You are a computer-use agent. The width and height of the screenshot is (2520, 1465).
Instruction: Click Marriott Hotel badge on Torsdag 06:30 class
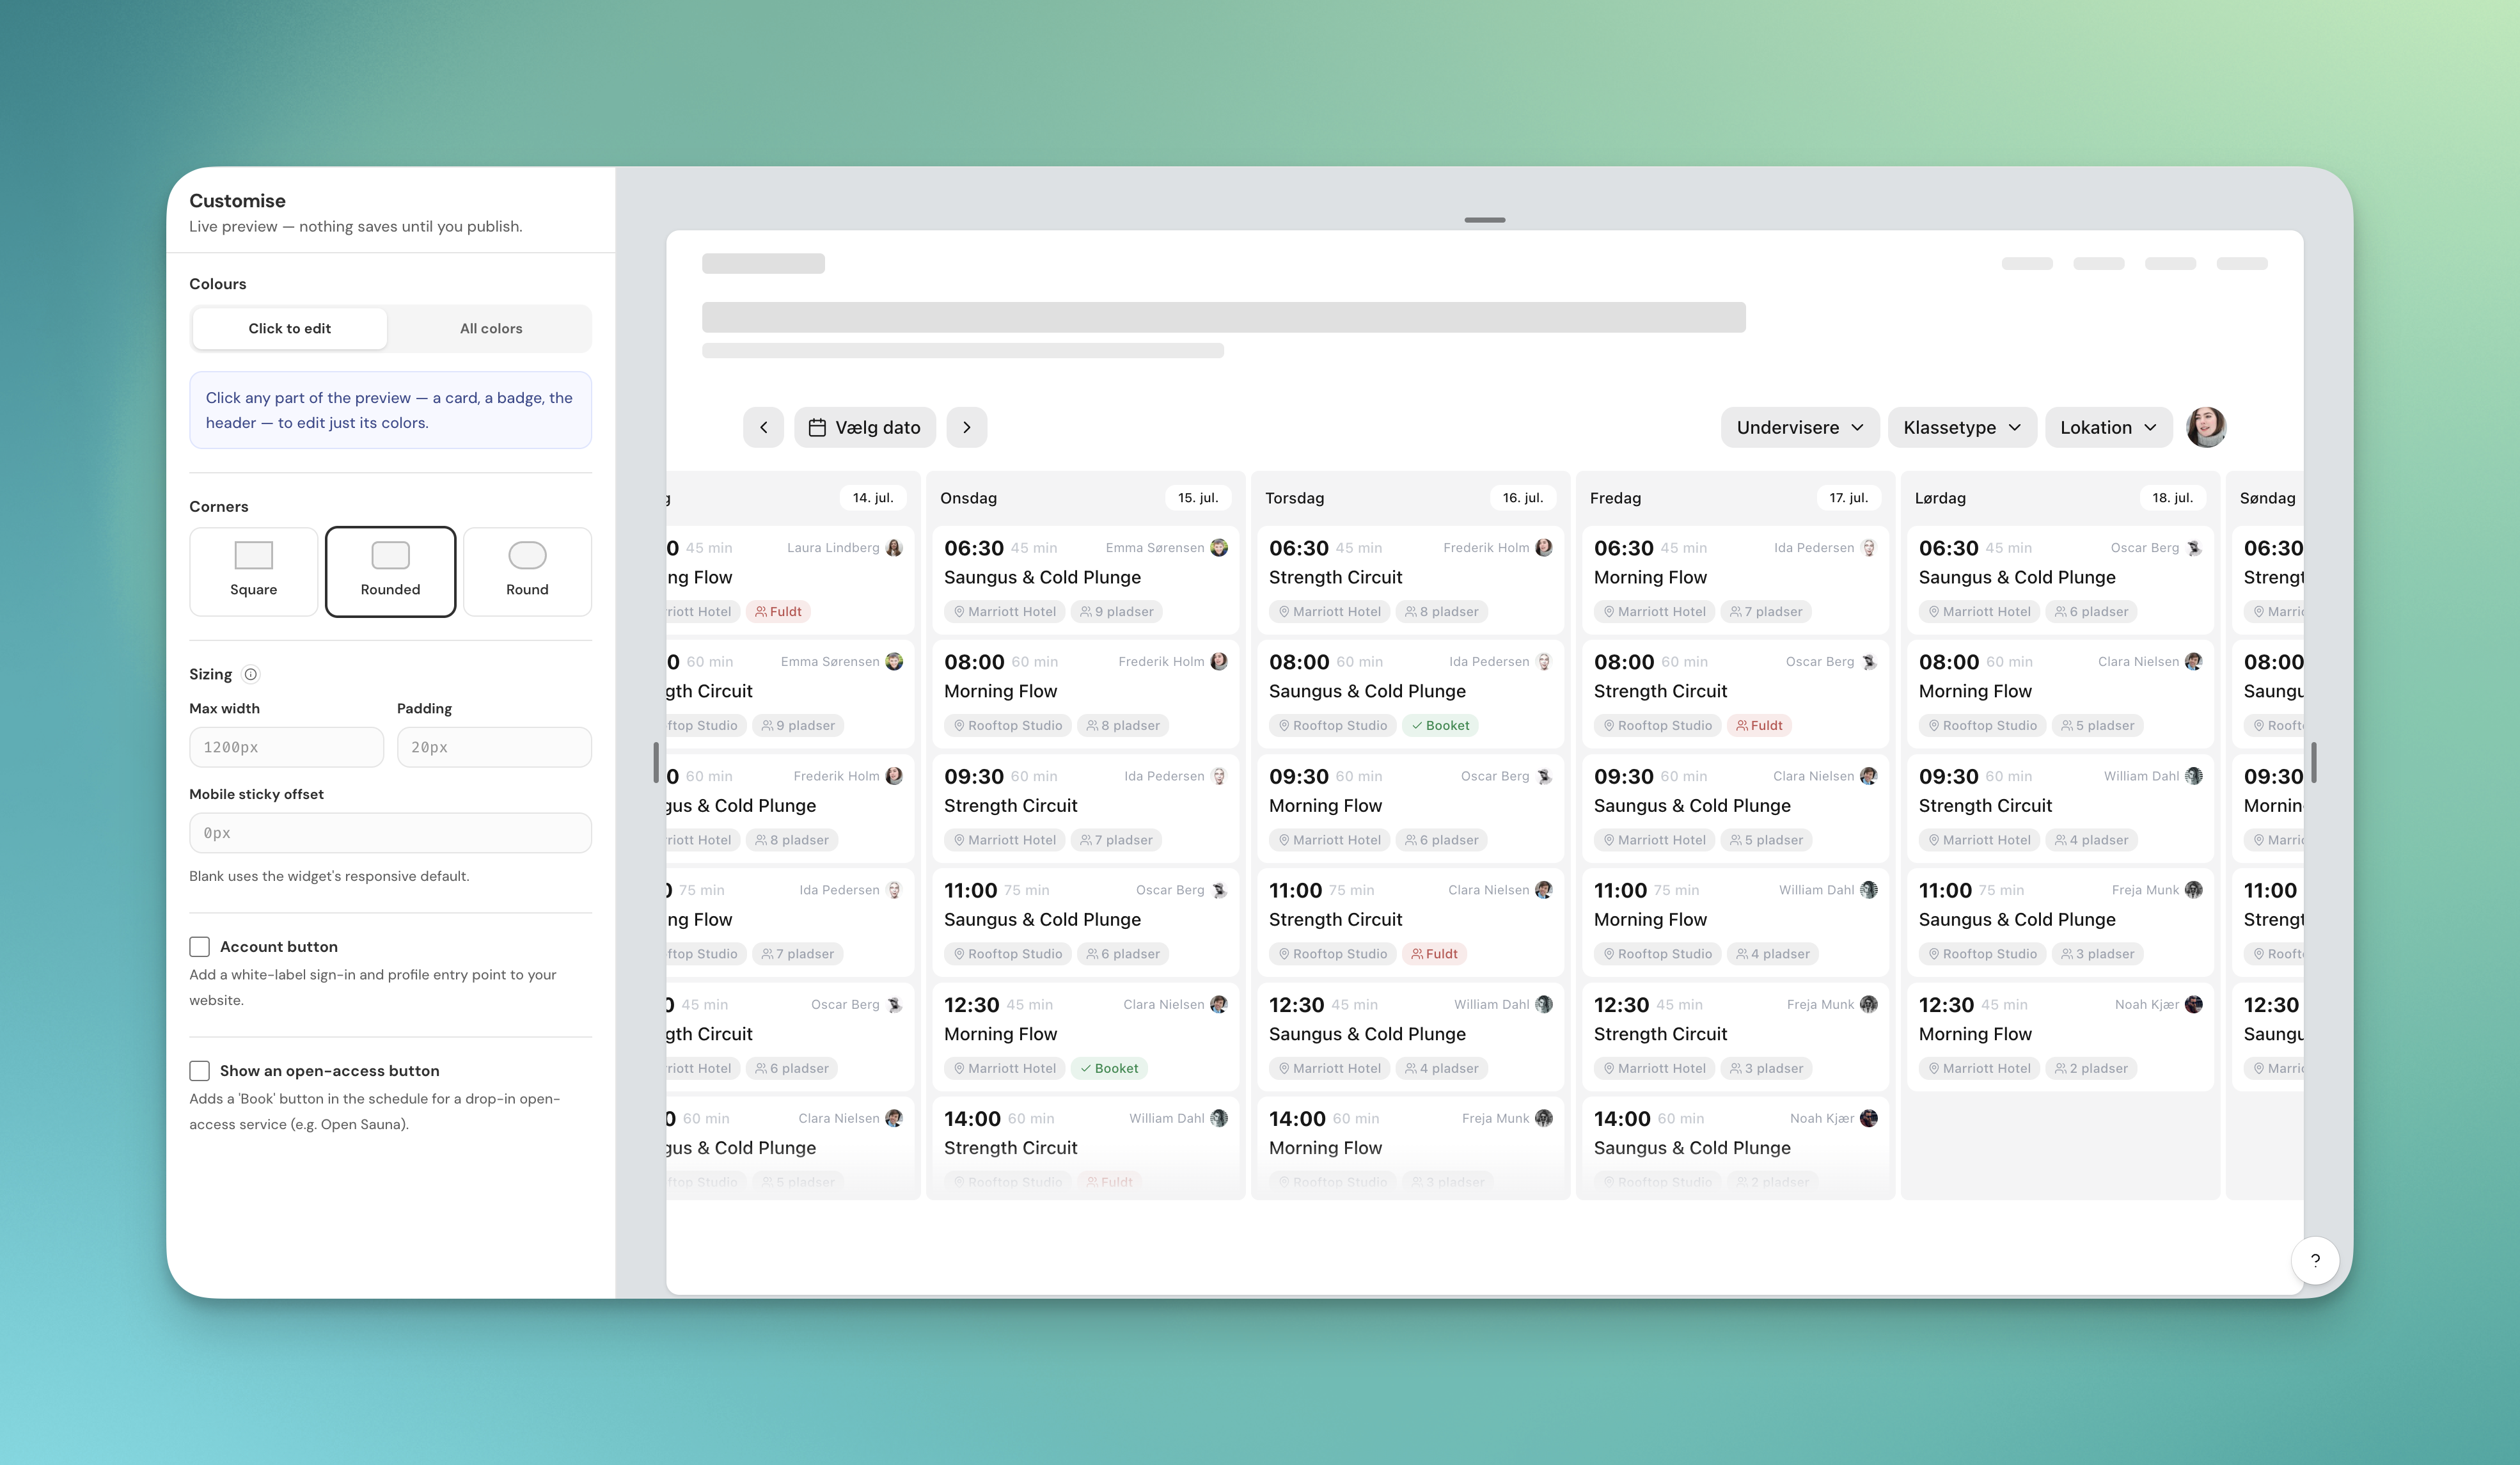[1329, 611]
